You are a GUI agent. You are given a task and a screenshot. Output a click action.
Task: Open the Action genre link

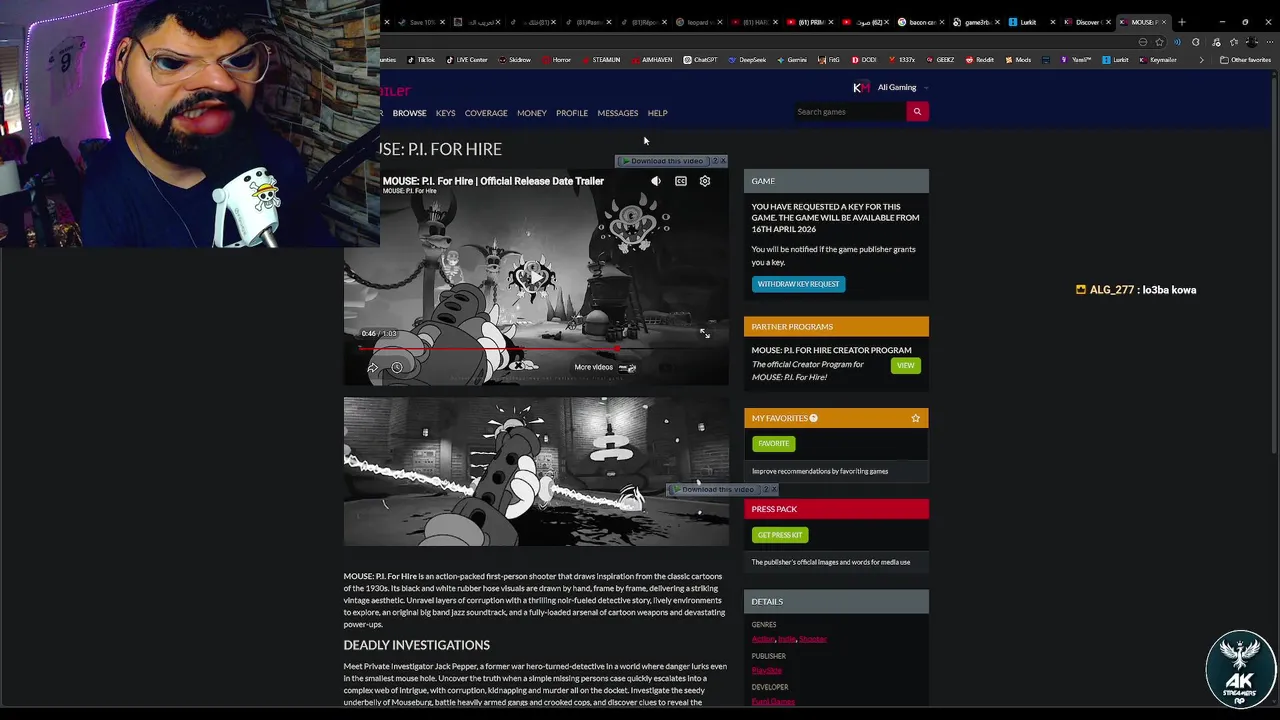(763, 639)
